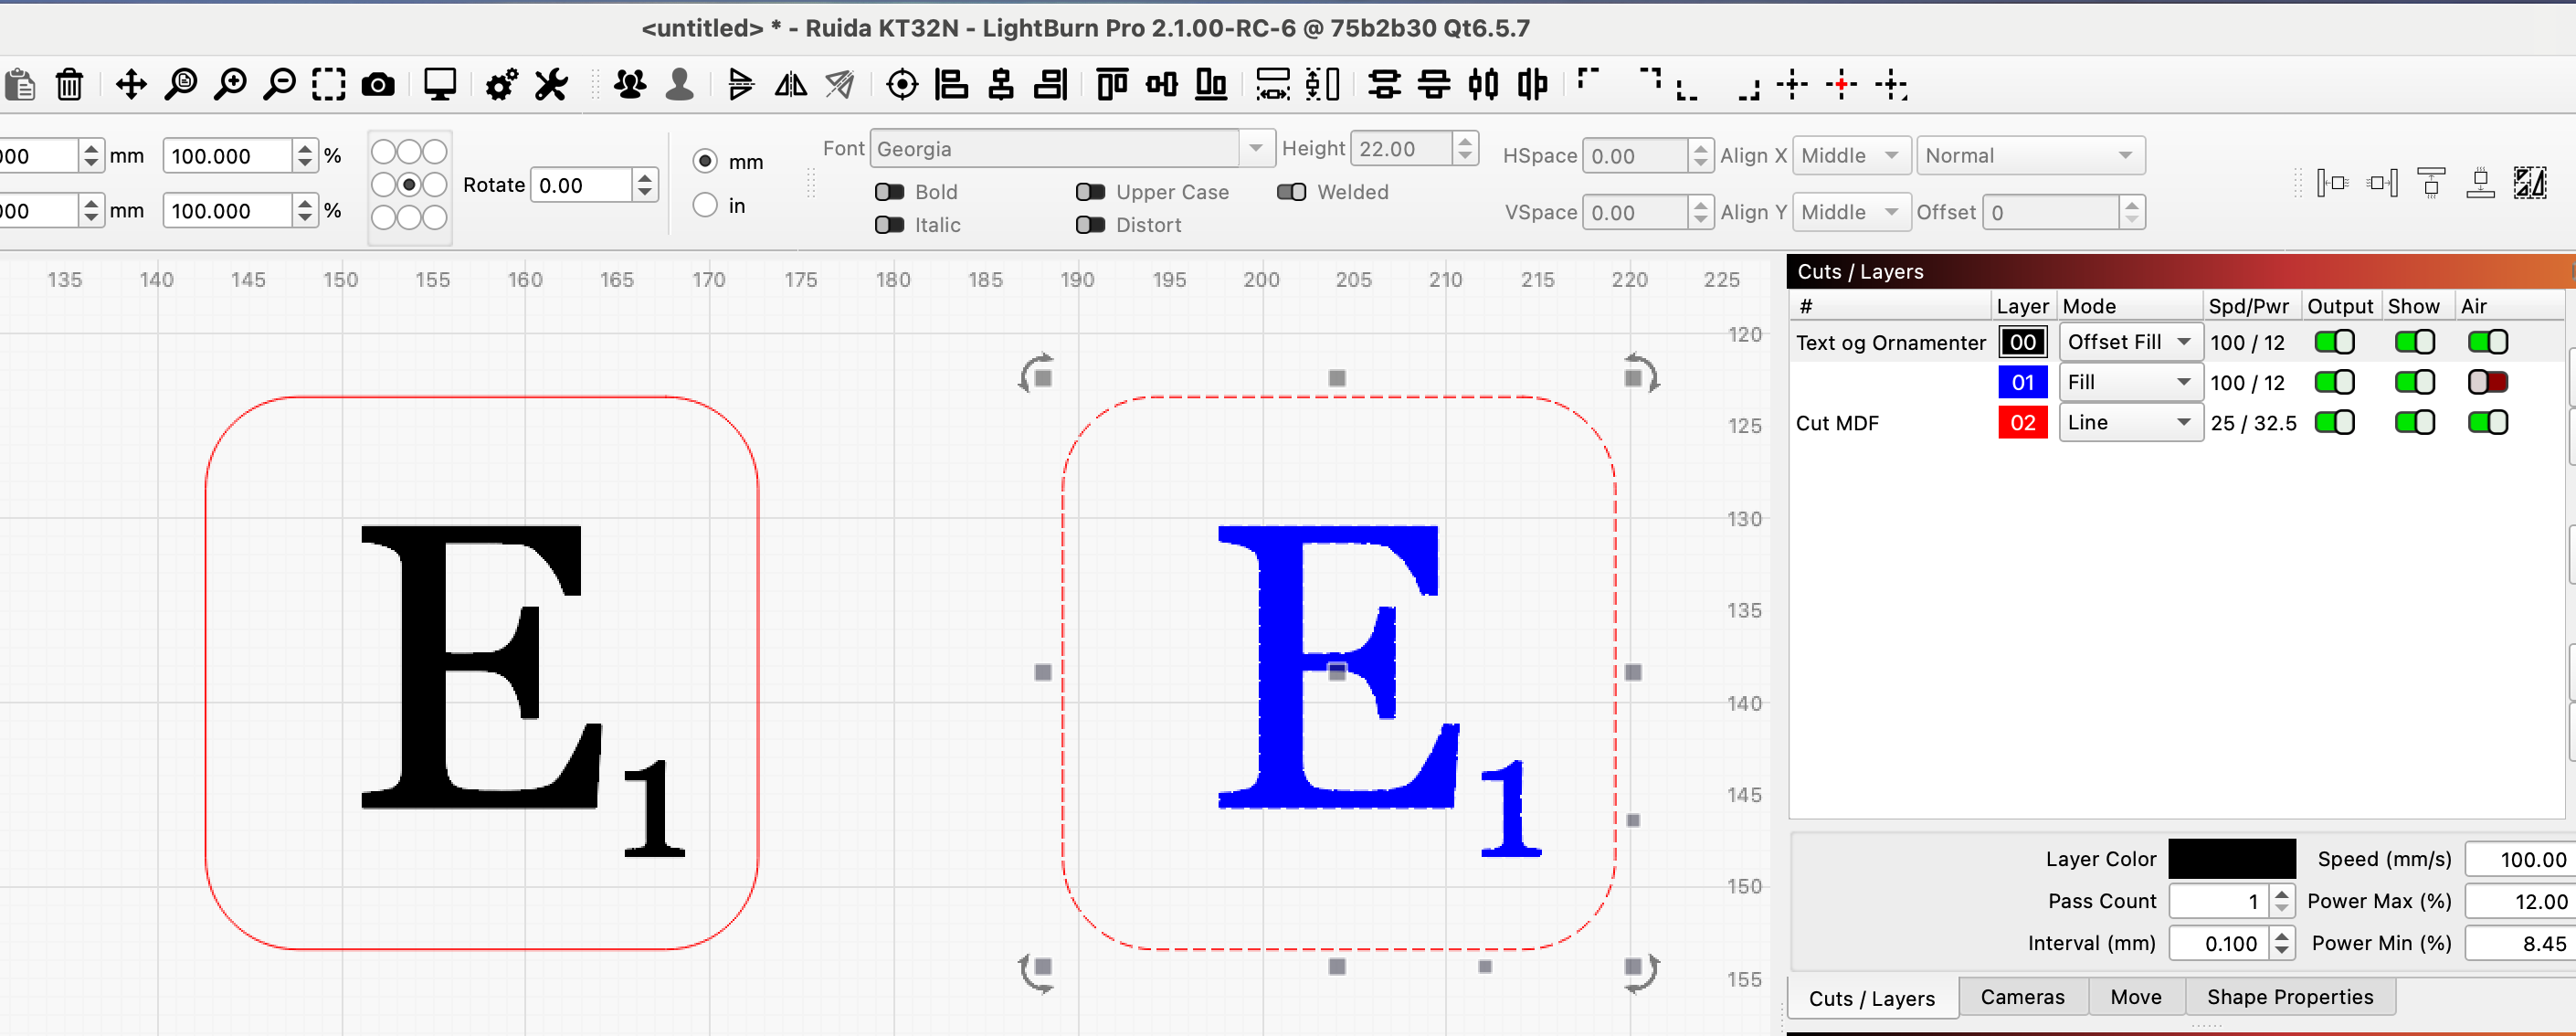
Task: Click the Flip Horizontal mirror icon
Action: click(x=790, y=85)
